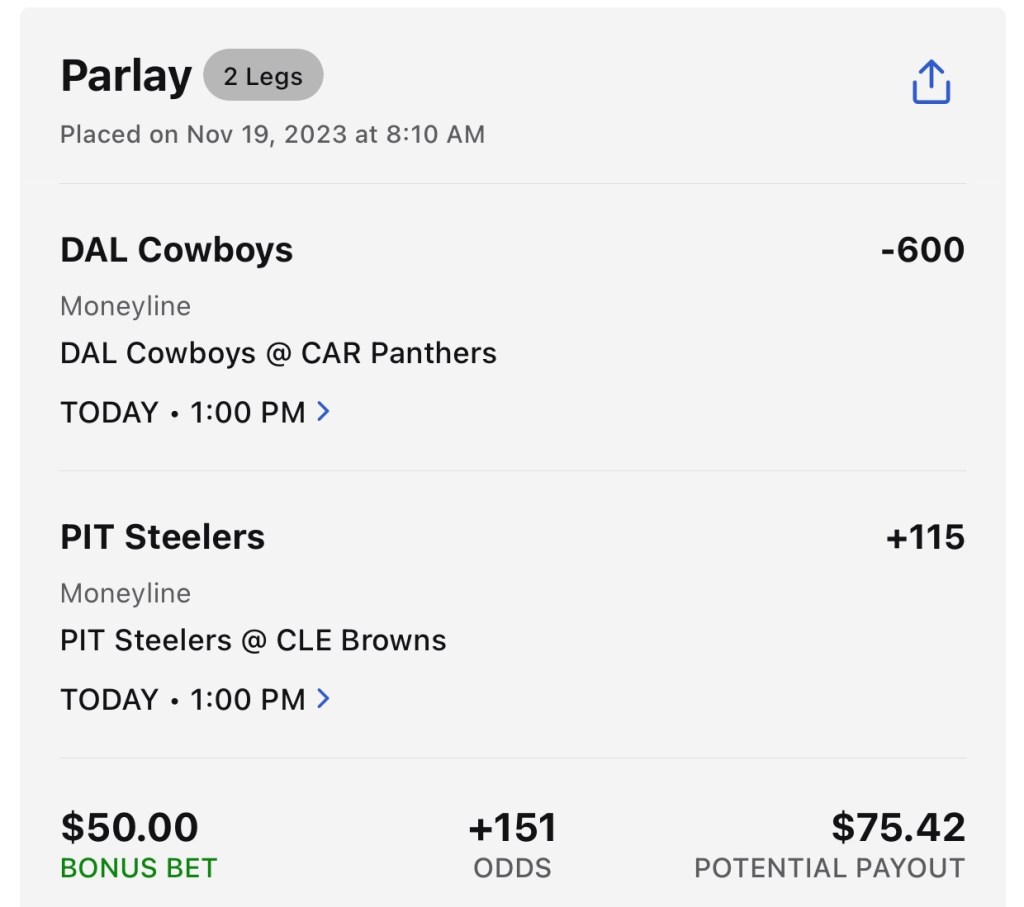This screenshot has height=907, width=1024.
Task: Click the 'DAL Cowboys' selection title
Action: coord(177,250)
